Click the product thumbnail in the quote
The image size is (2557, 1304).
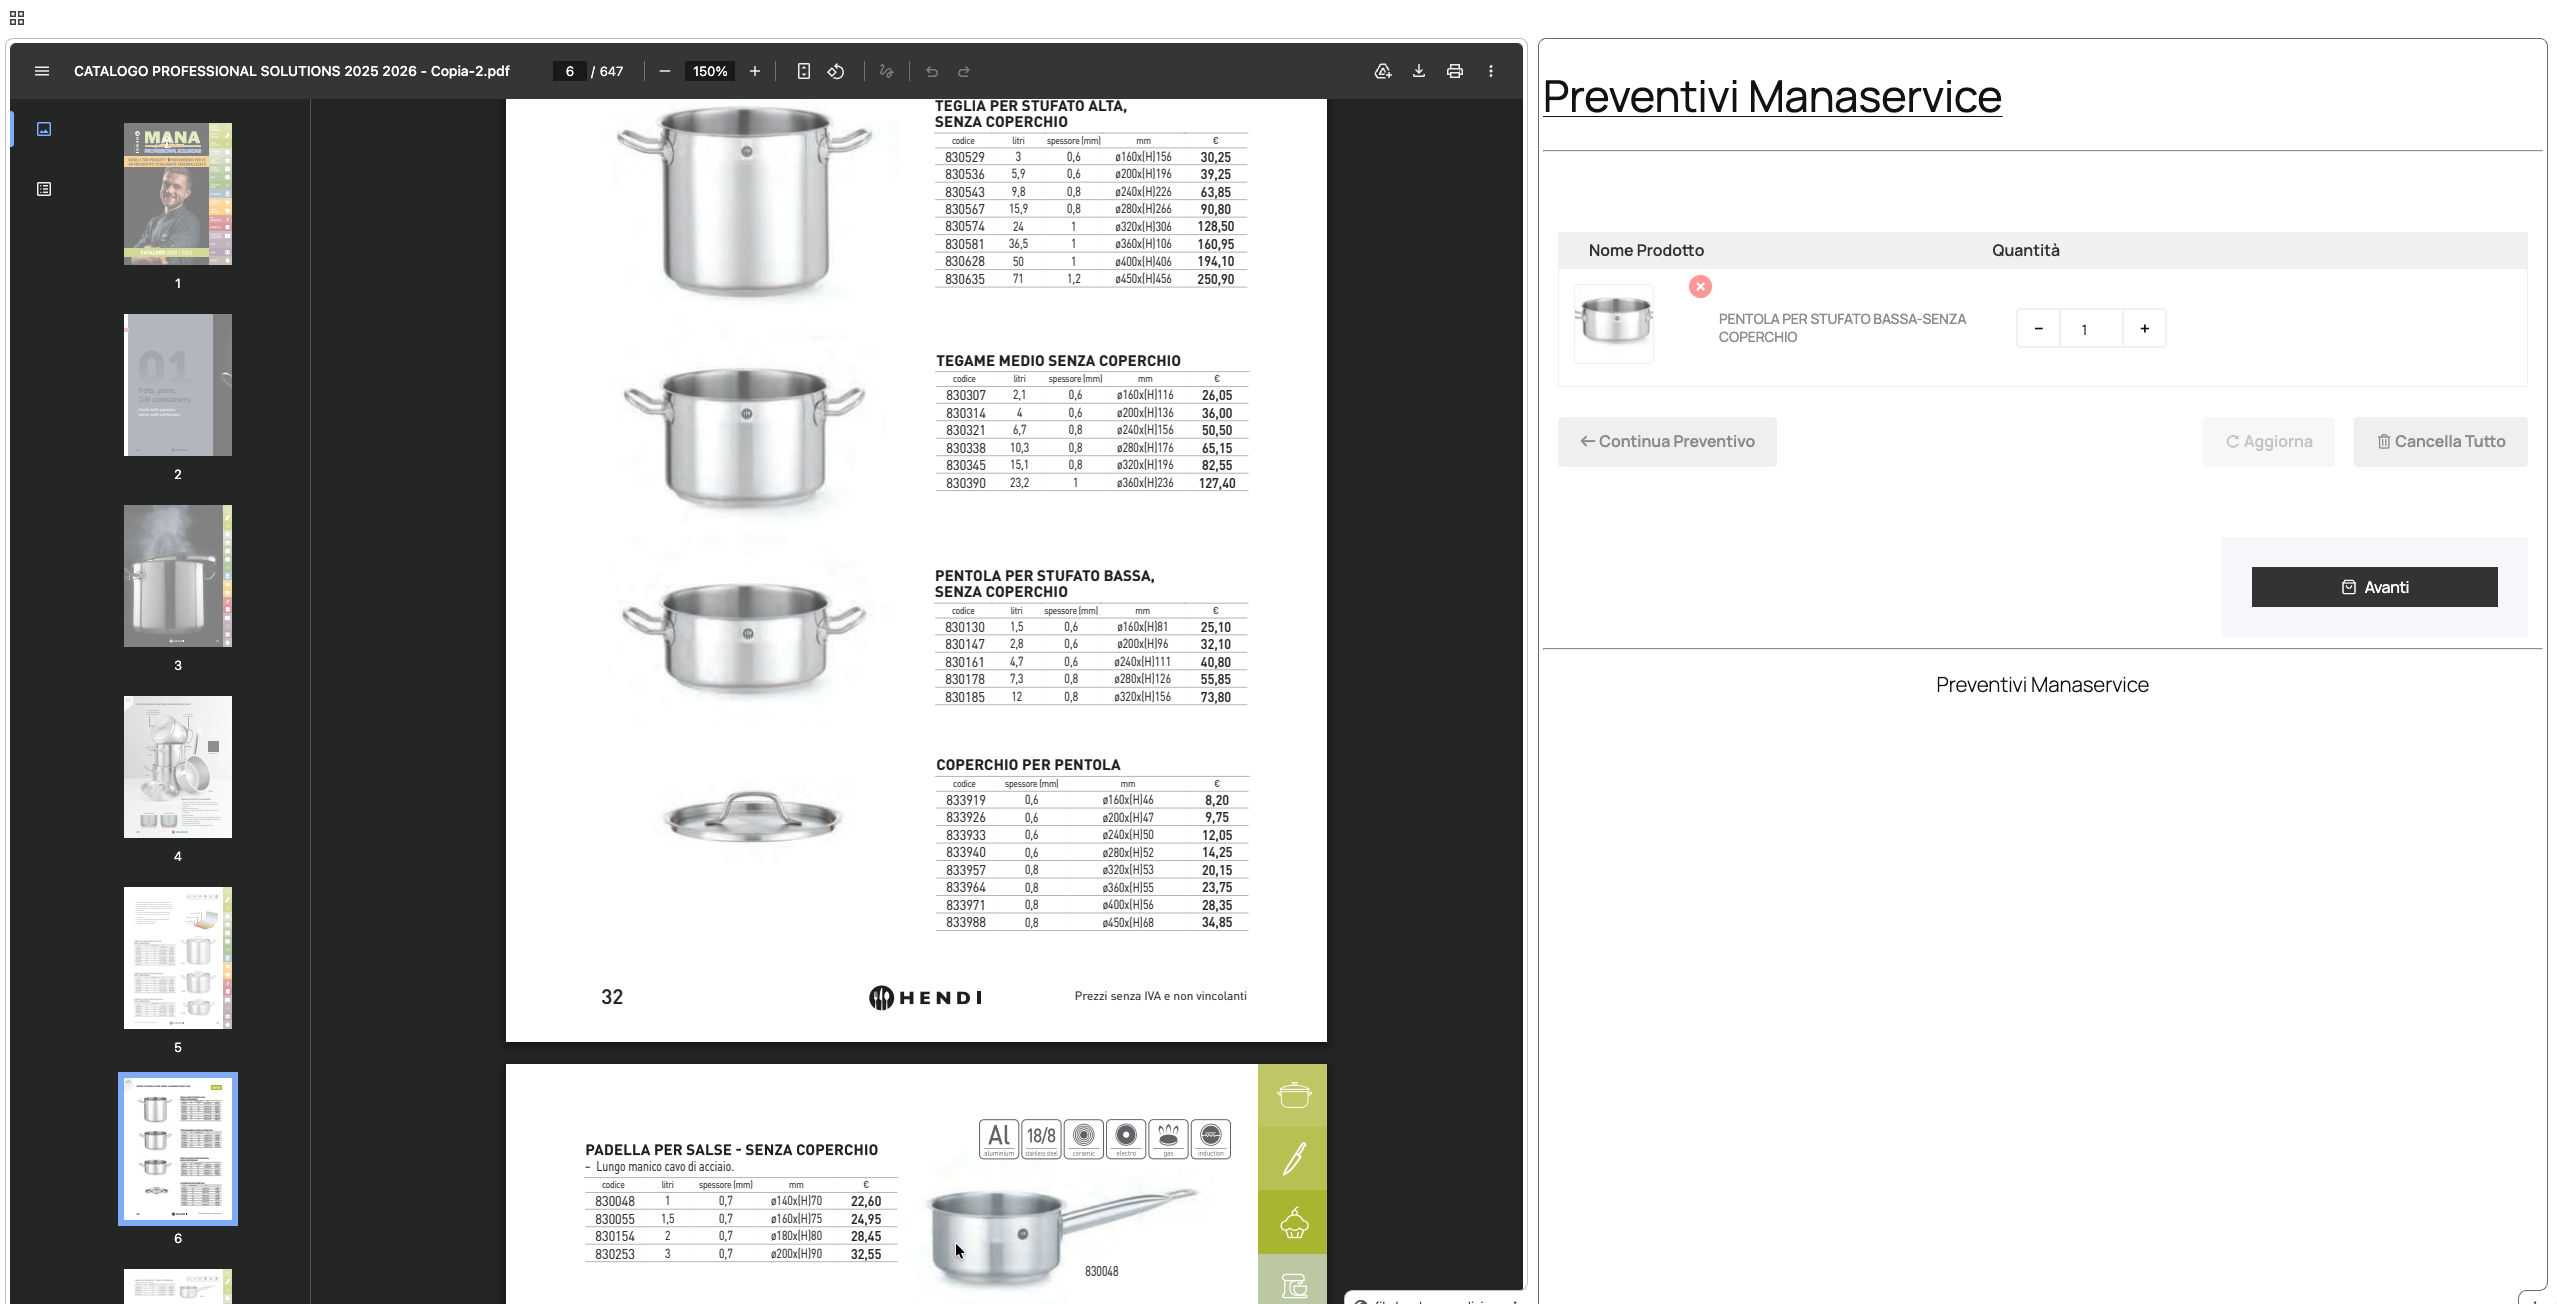click(1614, 324)
